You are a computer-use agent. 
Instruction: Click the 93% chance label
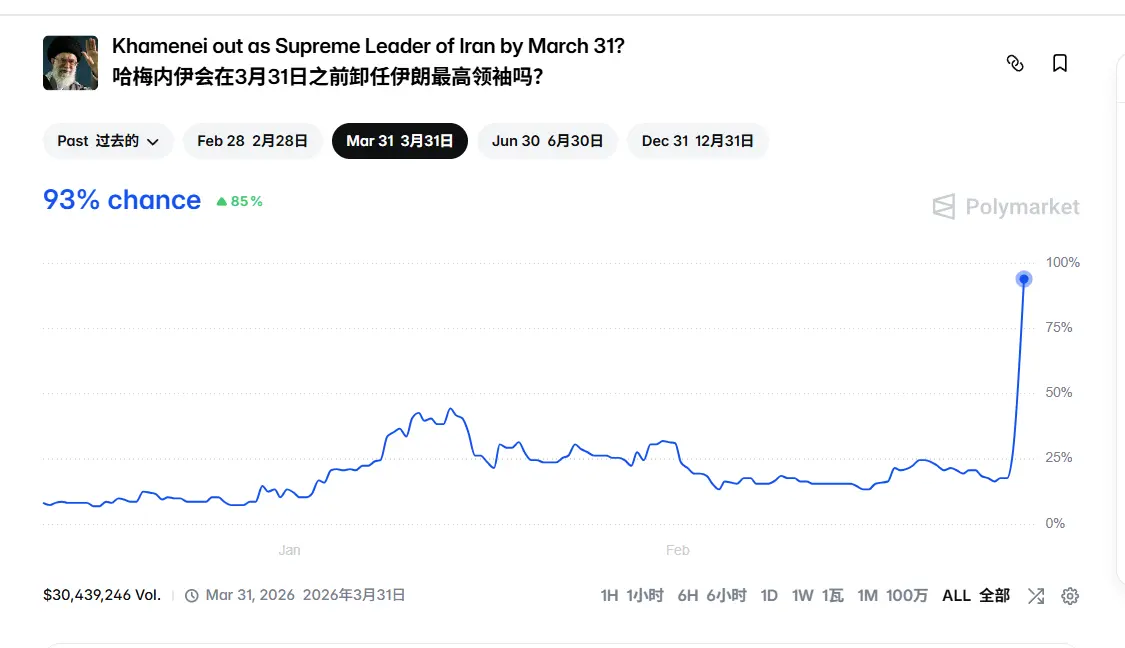121,200
